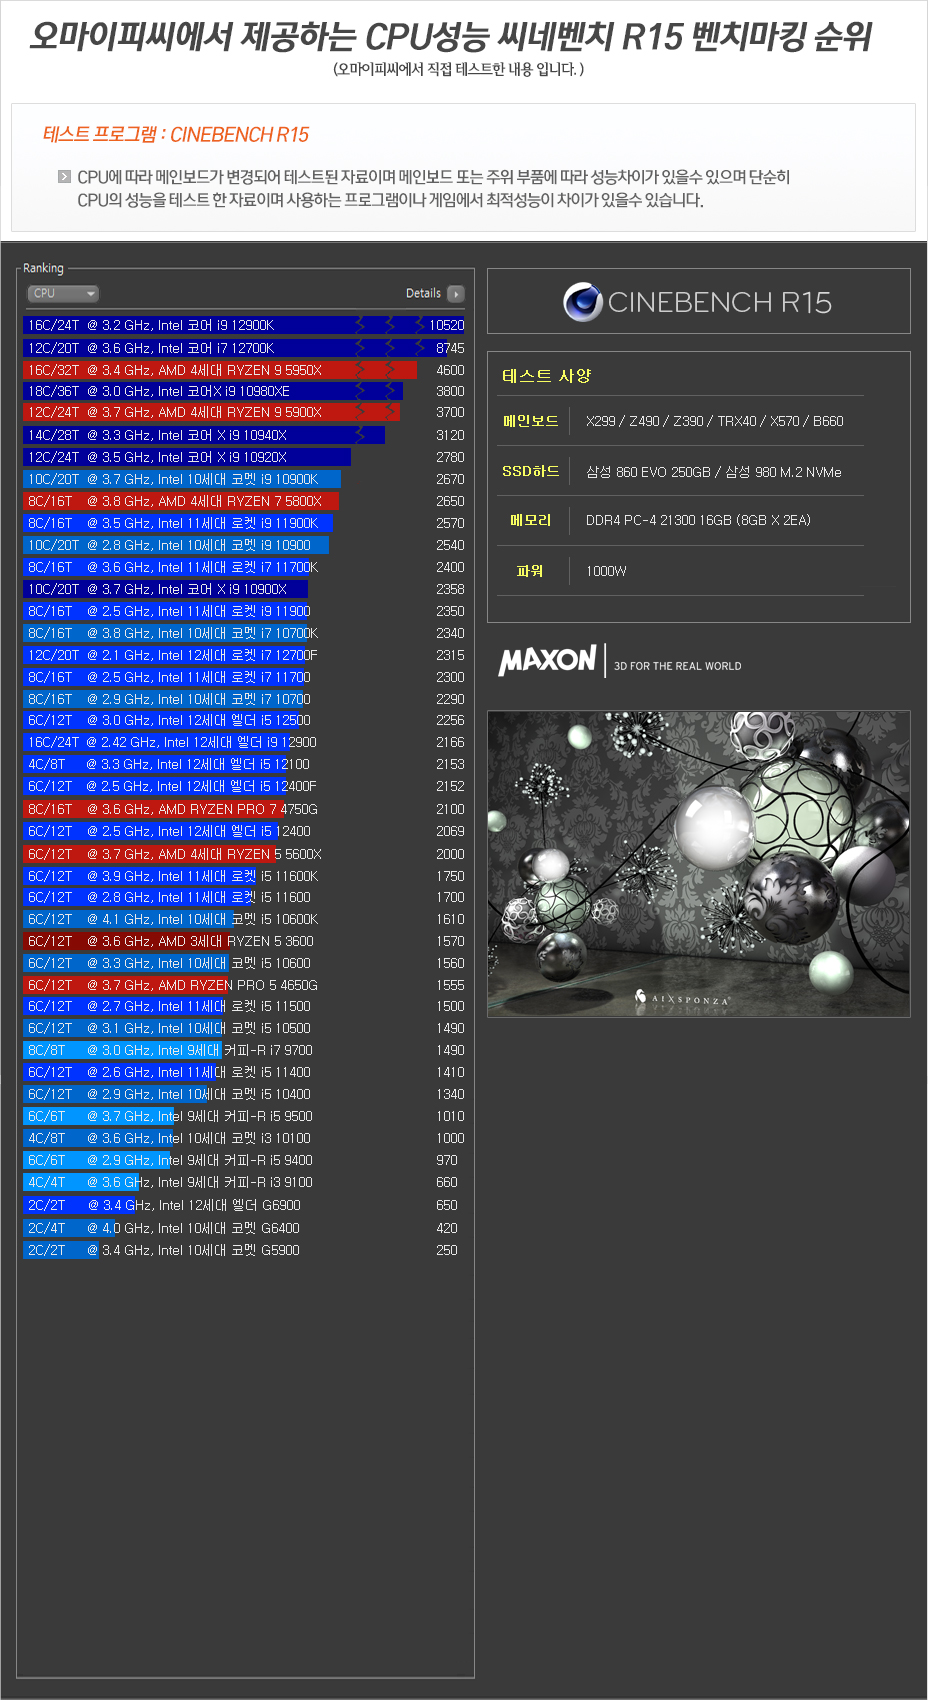Screen dimensions: 928x1700
Task: Select the Intel i5 12400F row
Action: point(244,786)
